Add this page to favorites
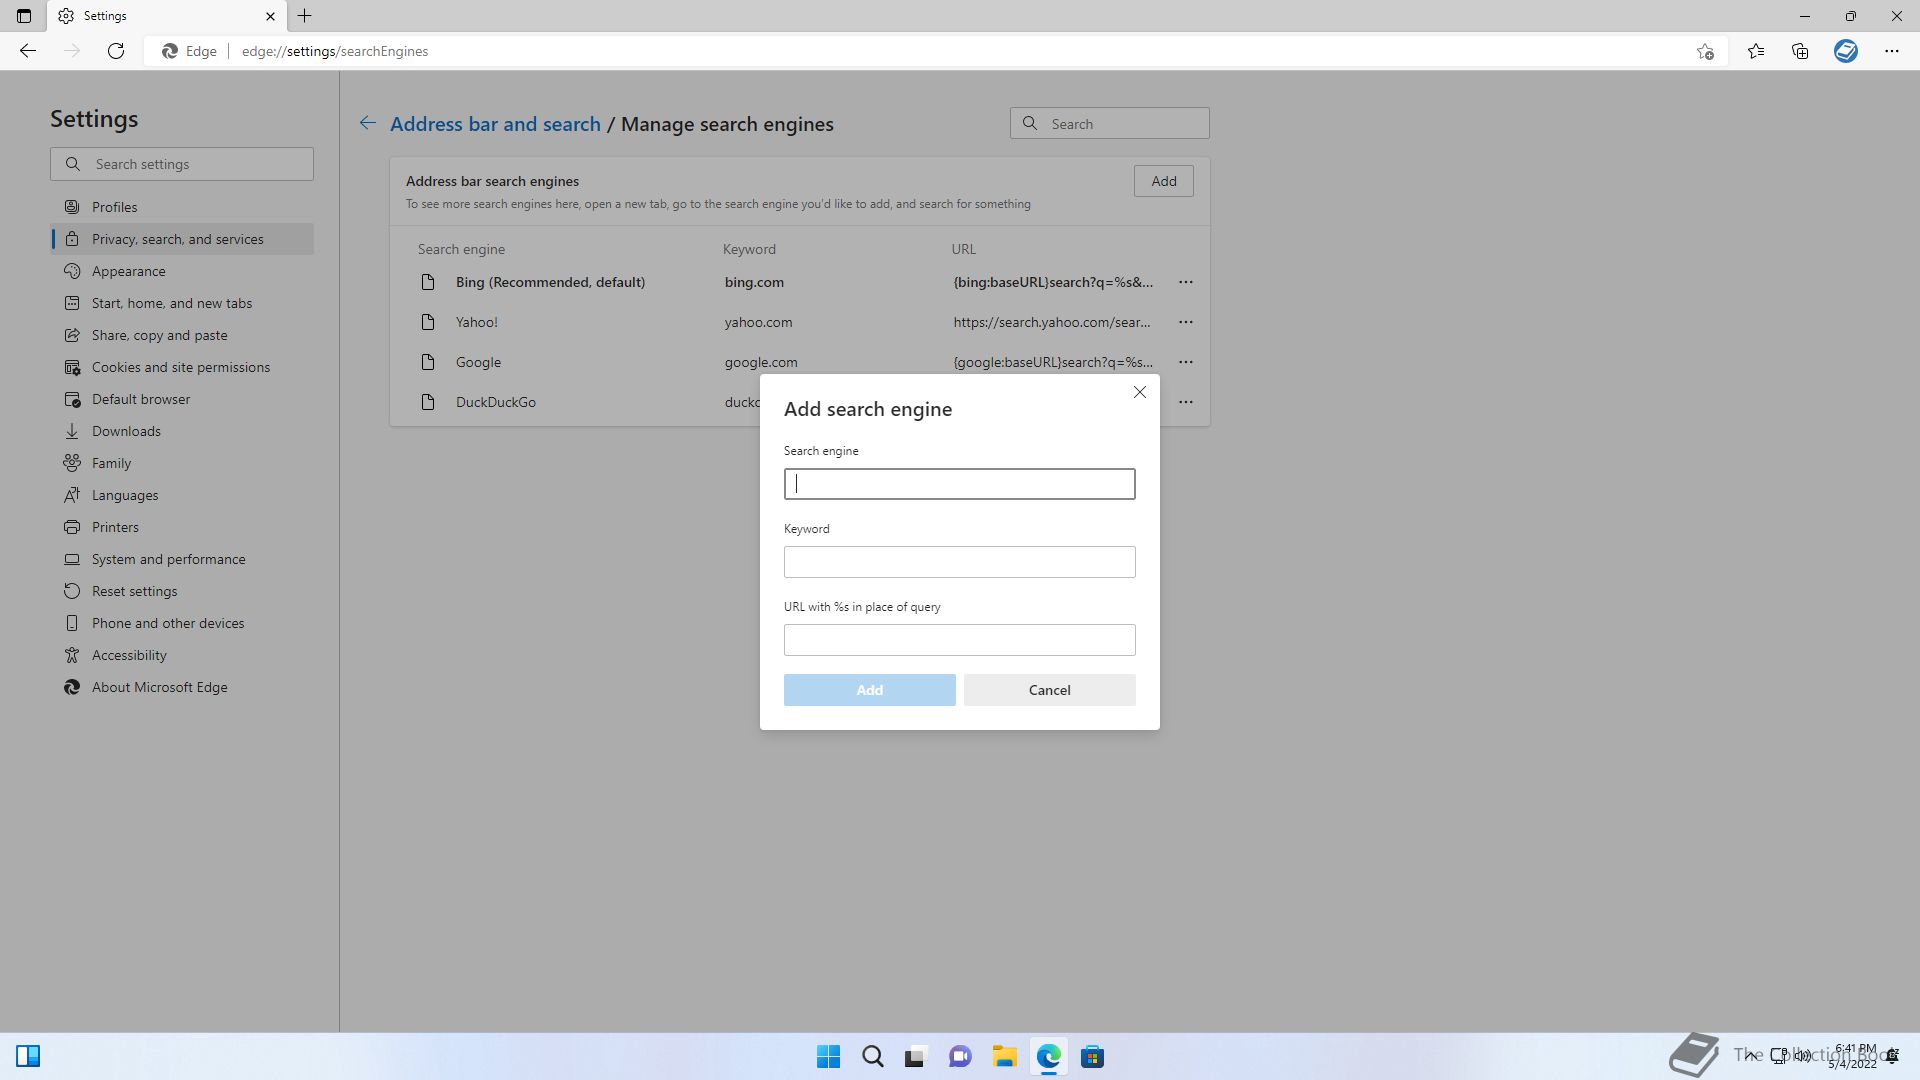The height and width of the screenshot is (1080, 1920). pyautogui.click(x=1705, y=51)
